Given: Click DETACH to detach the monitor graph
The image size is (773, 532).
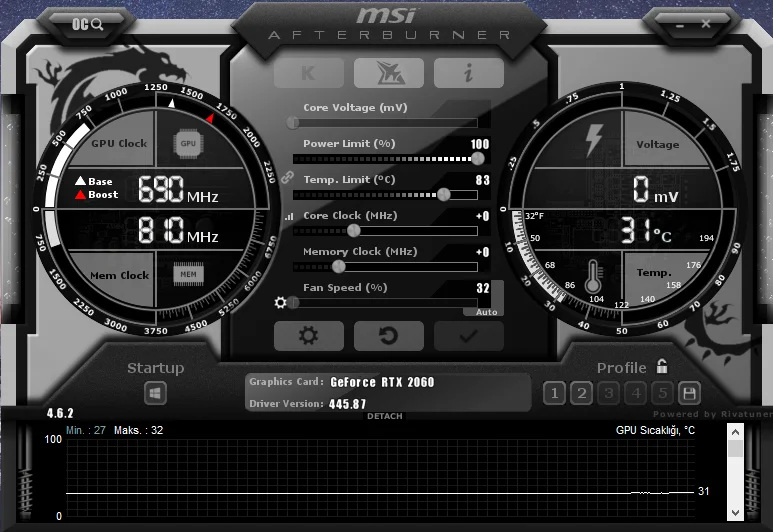Looking at the screenshot, I should [x=385, y=416].
